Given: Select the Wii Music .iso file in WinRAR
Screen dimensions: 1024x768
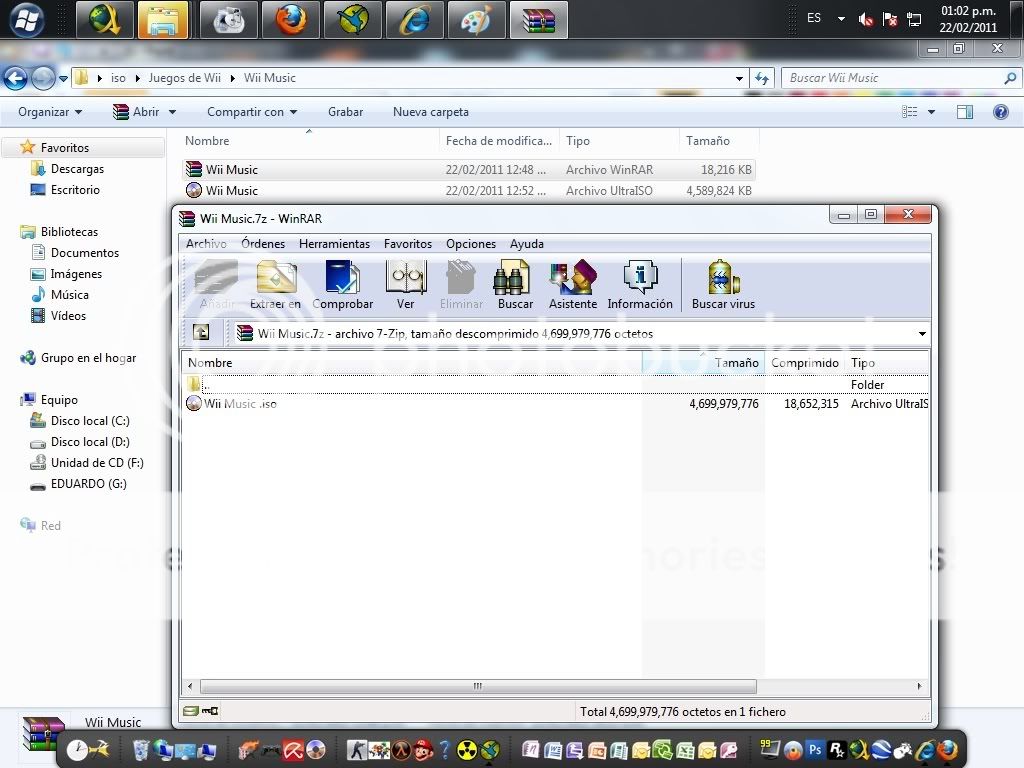Looking at the screenshot, I should (240, 404).
